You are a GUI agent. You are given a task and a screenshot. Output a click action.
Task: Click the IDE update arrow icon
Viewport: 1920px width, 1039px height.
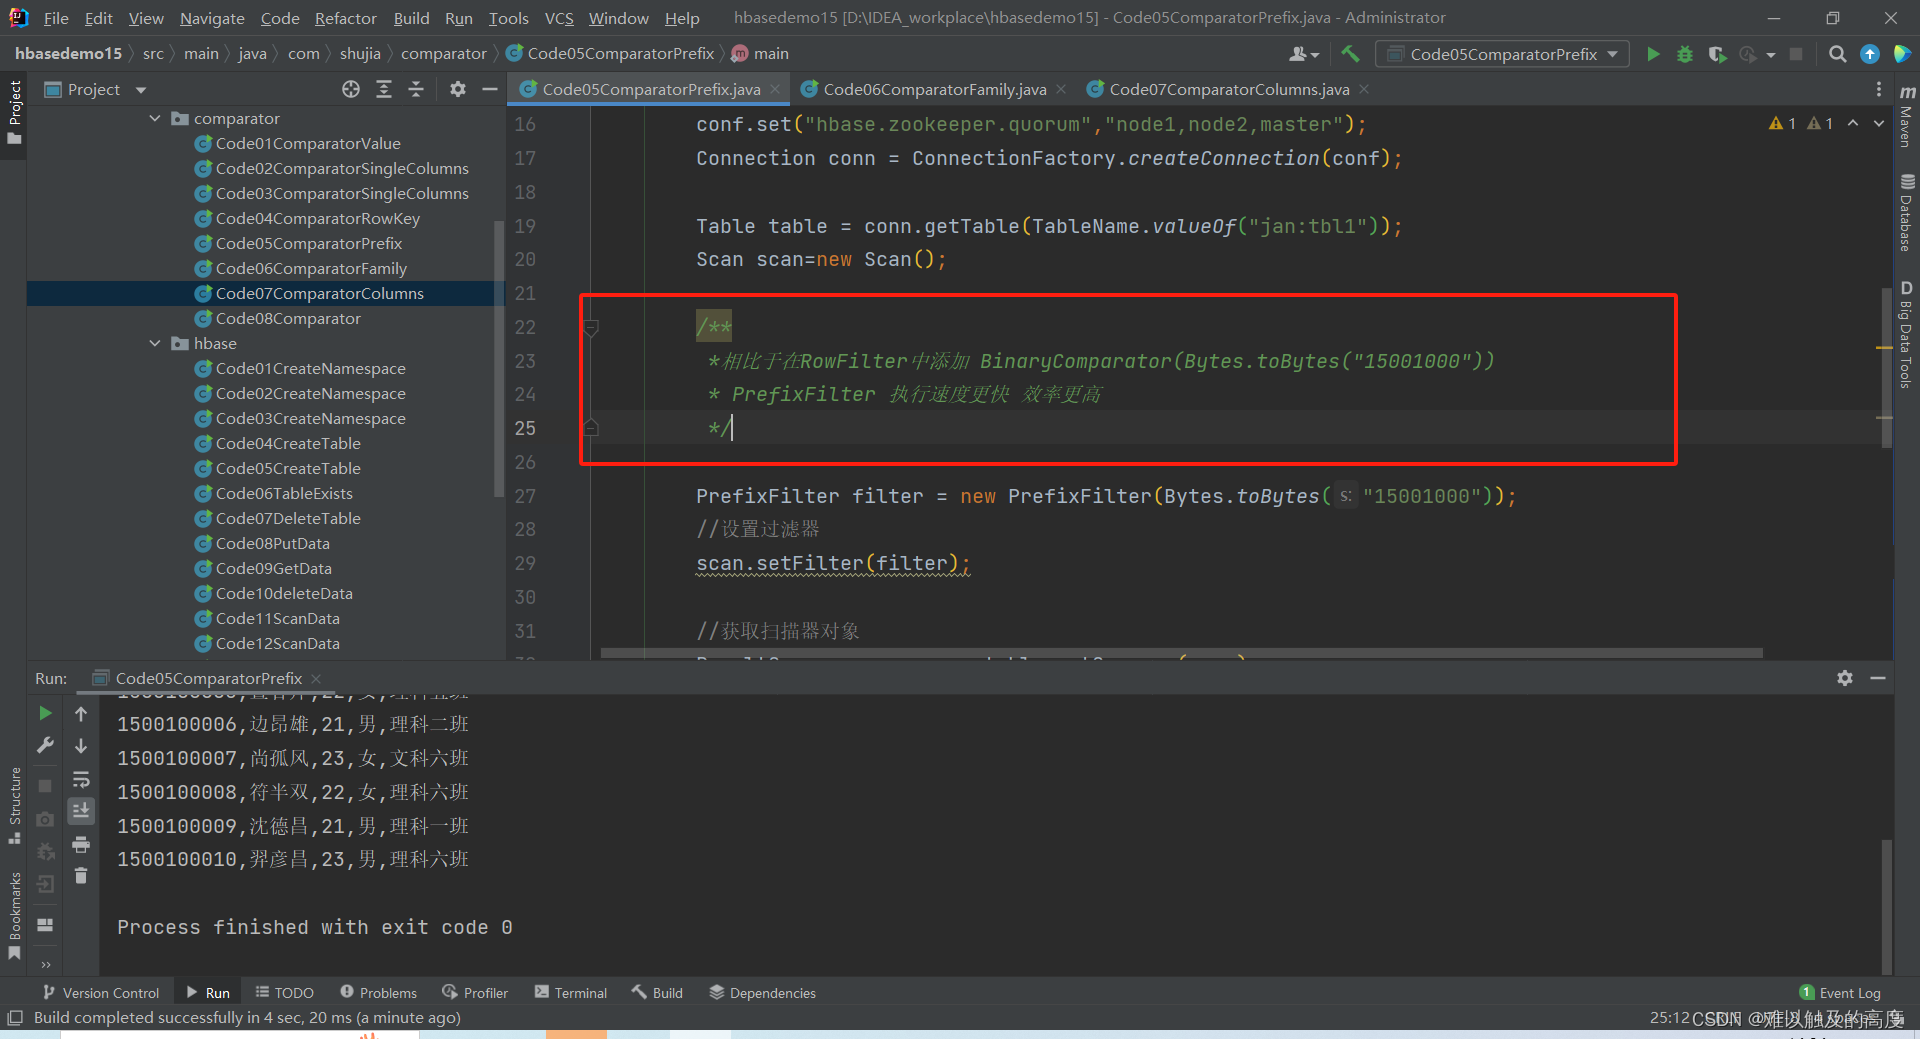tap(1869, 54)
